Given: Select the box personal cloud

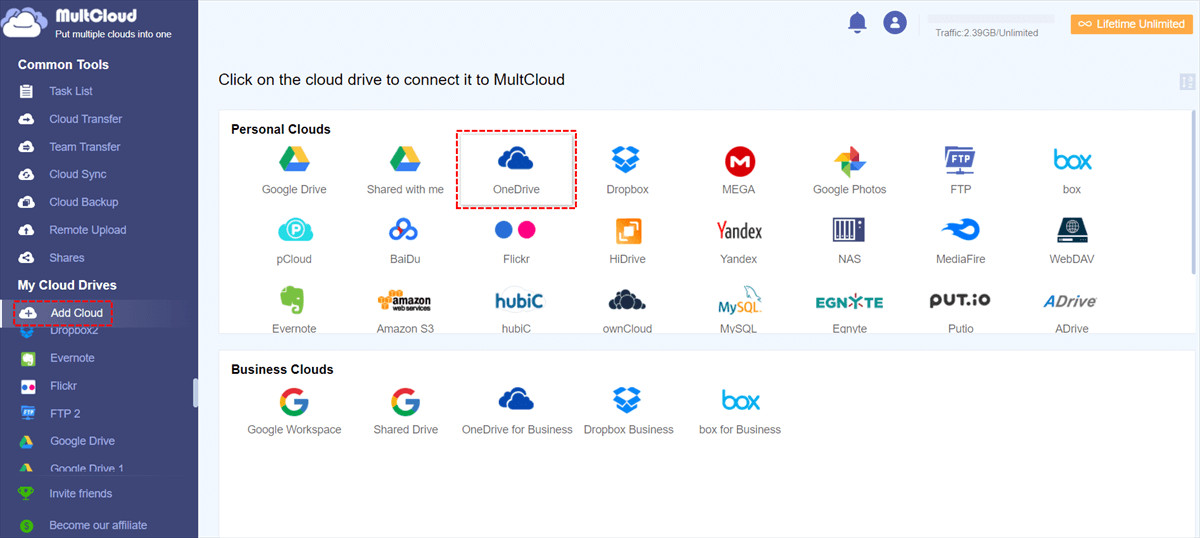Looking at the screenshot, I should click(x=1072, y=170).
